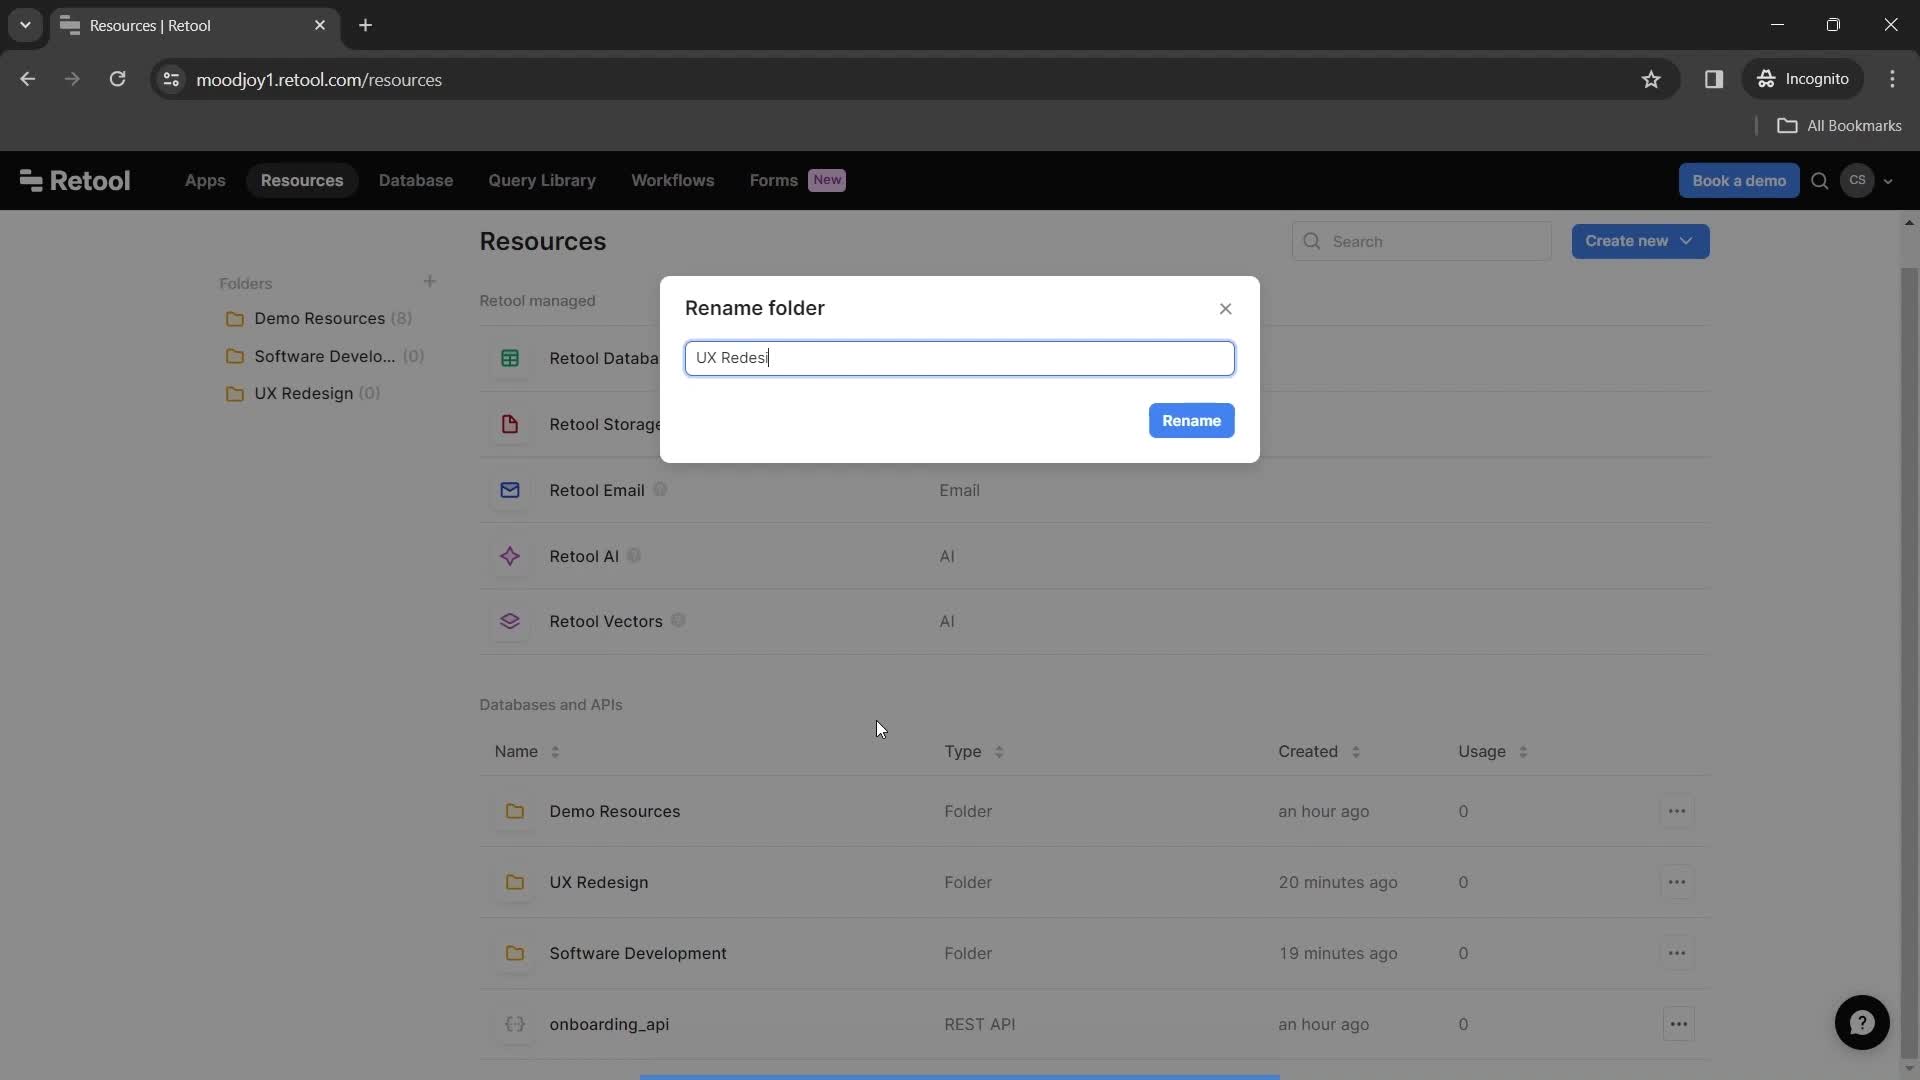This screenshot has height=1080, width=1920.
Task: Click the Retool Email resource icon
Action: (x=510, y=489)
